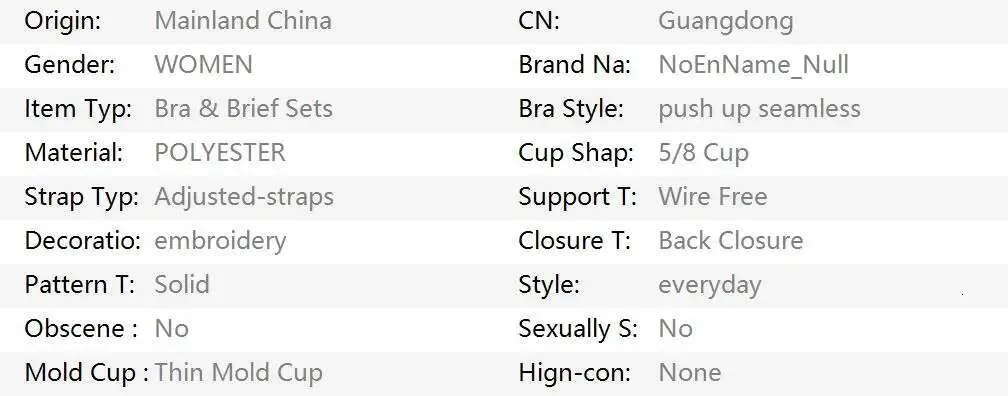The width and height of the screenshot is (1008, 396).
Task: Click the Obscene label
Action: coord(80,329)
